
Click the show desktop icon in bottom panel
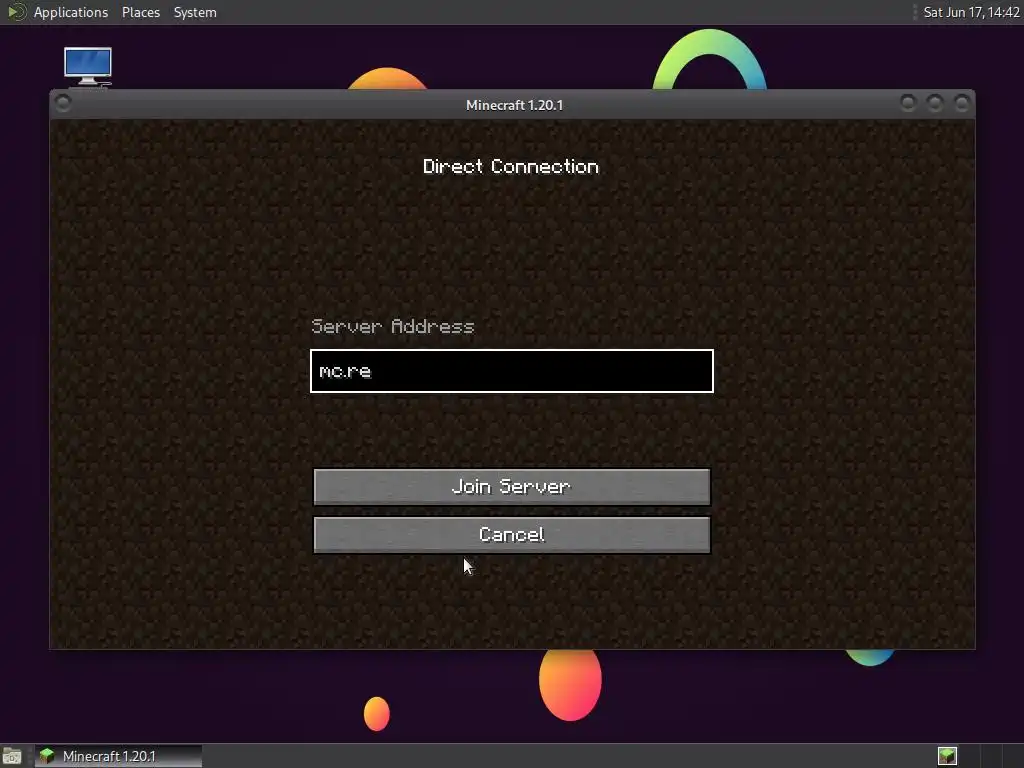tap(12, 756)
